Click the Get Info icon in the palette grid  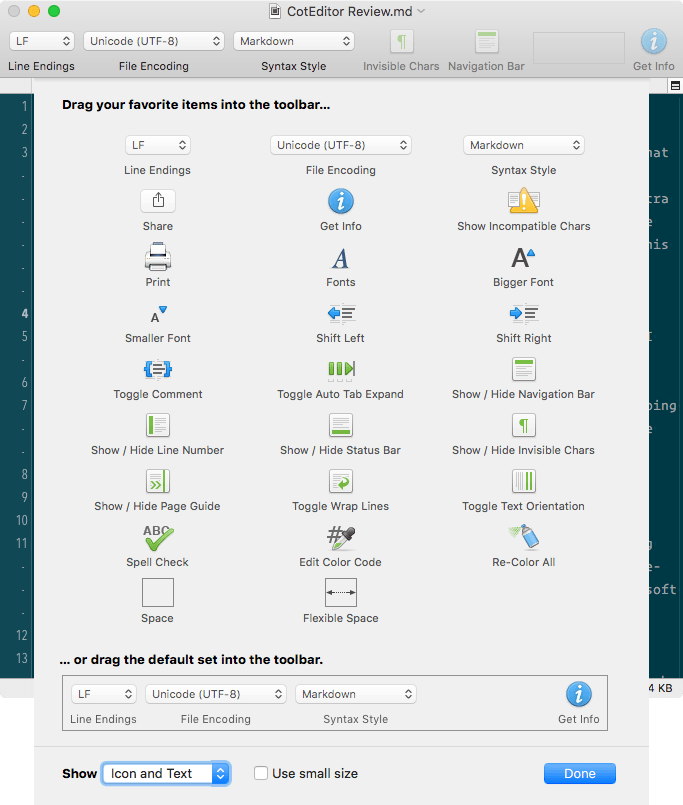(x=340, y=201)
